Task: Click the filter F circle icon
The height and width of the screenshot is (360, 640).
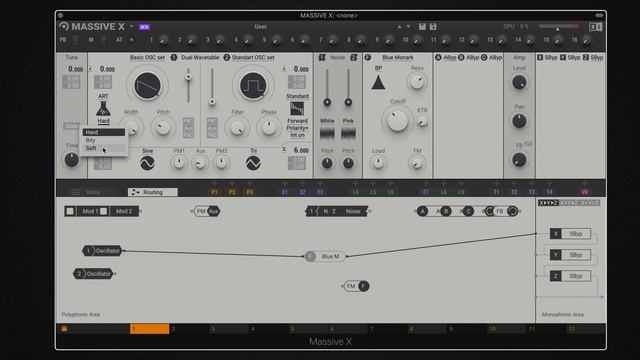Action: click(367, 58)
